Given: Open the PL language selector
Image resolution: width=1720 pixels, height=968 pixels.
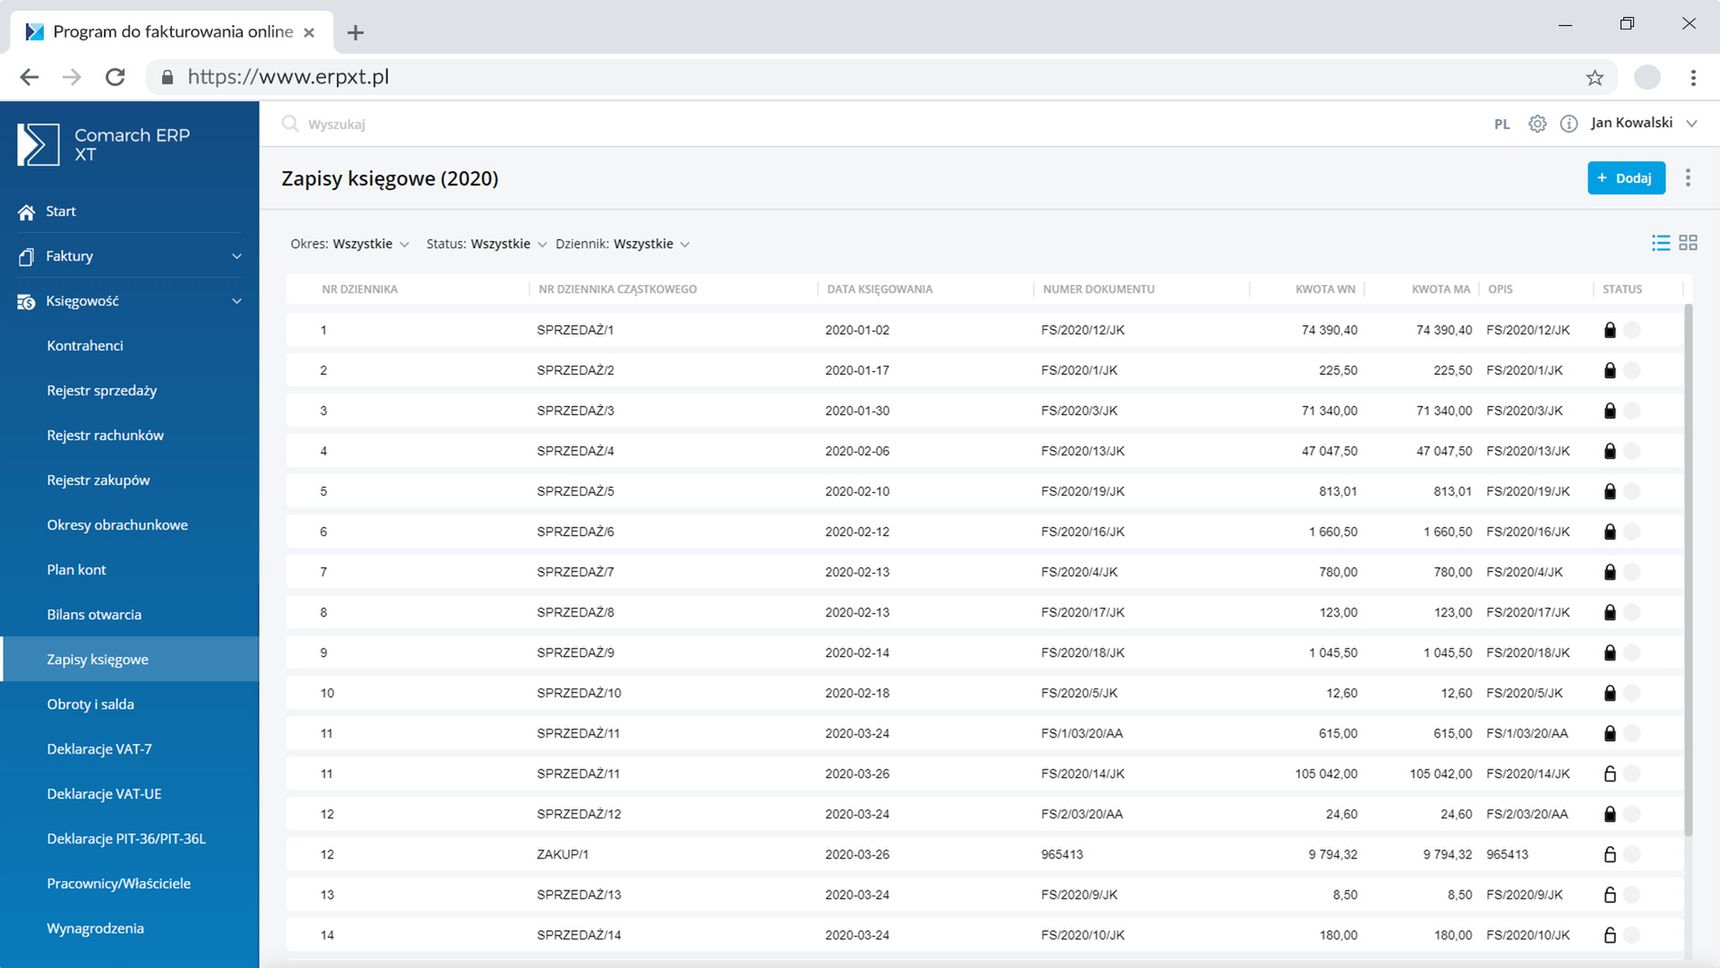Looking at the screenshot, I should click(x=1502, y=124).
